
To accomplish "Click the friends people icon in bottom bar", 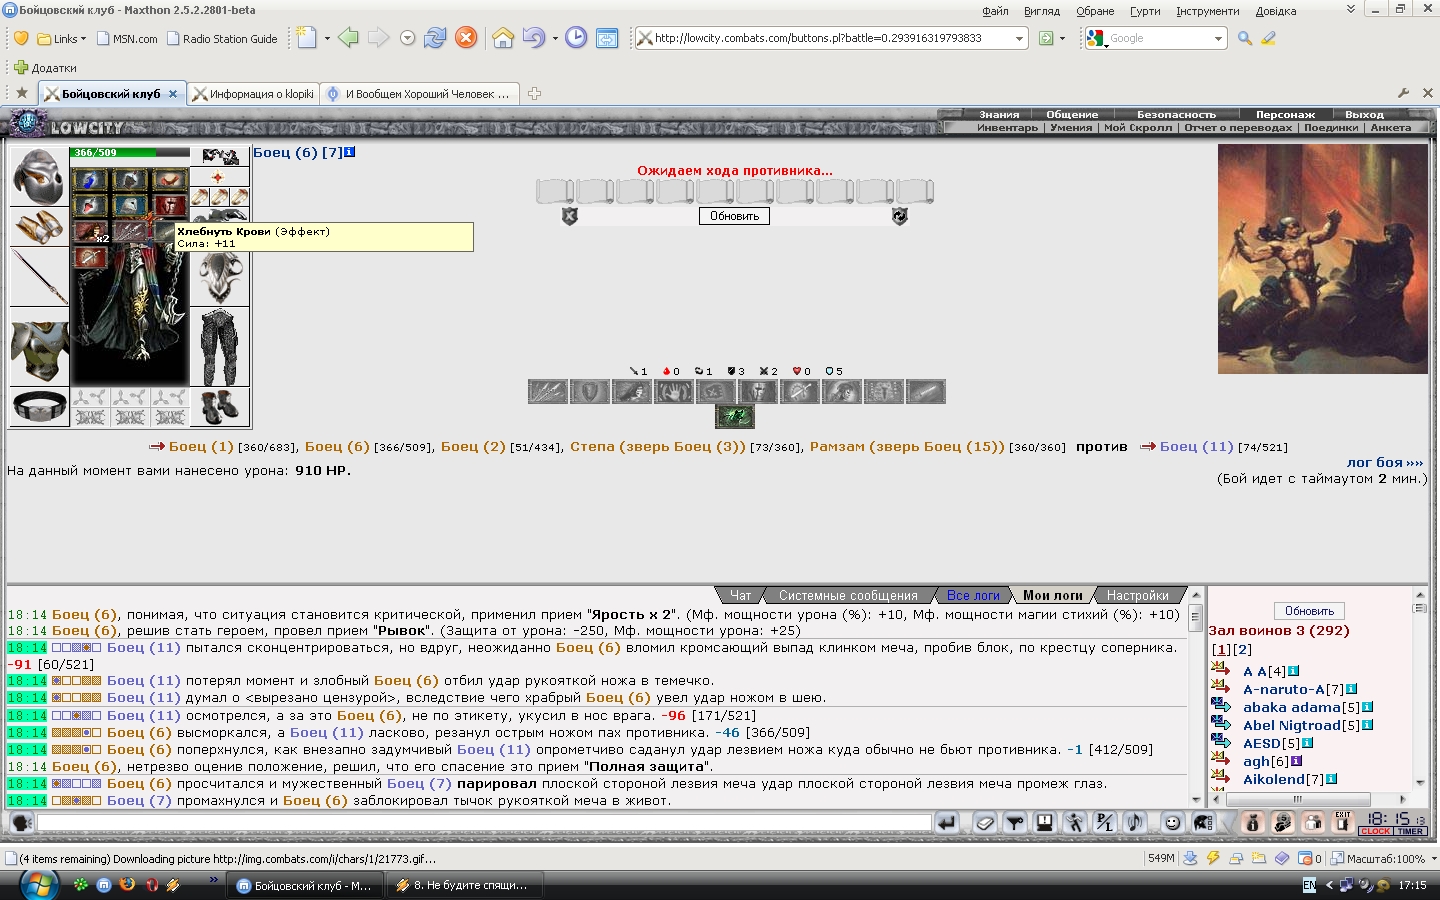I will 1312,823.
